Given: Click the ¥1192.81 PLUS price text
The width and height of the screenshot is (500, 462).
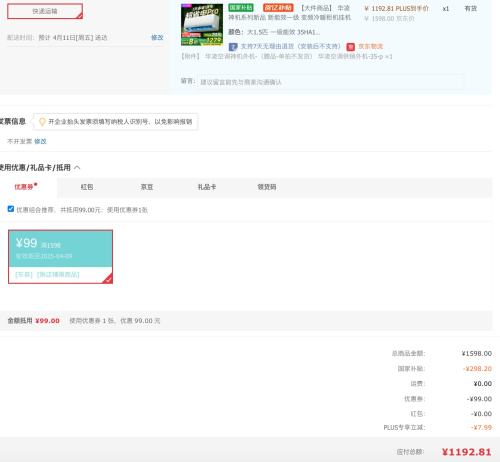Looking at the screenshot, I should [396, 8].
